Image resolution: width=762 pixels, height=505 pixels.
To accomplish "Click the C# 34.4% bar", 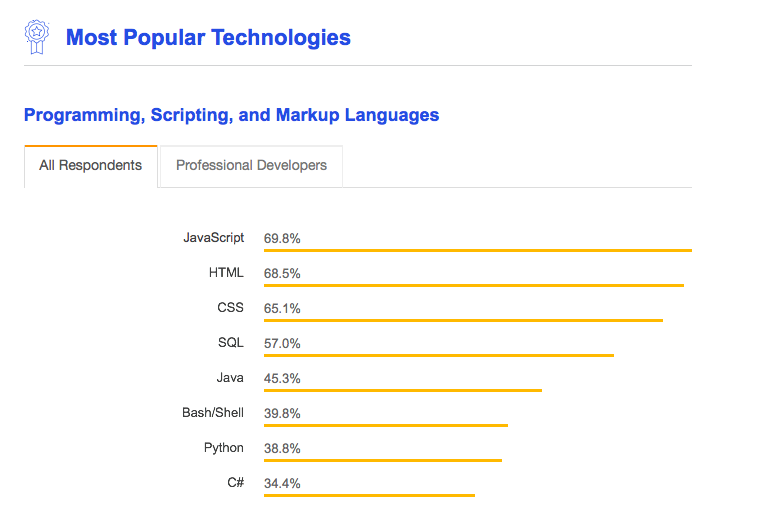I will (x=369, y=494).
